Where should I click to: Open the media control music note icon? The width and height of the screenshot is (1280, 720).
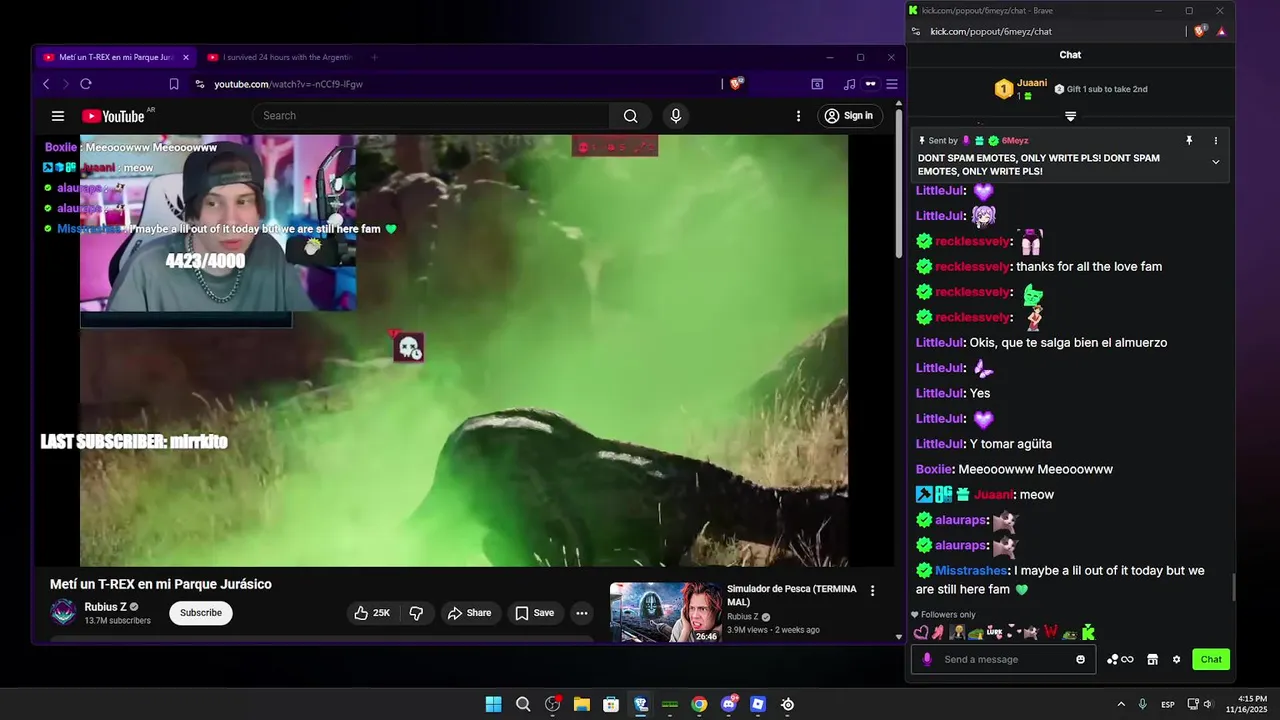click(849, 84)
